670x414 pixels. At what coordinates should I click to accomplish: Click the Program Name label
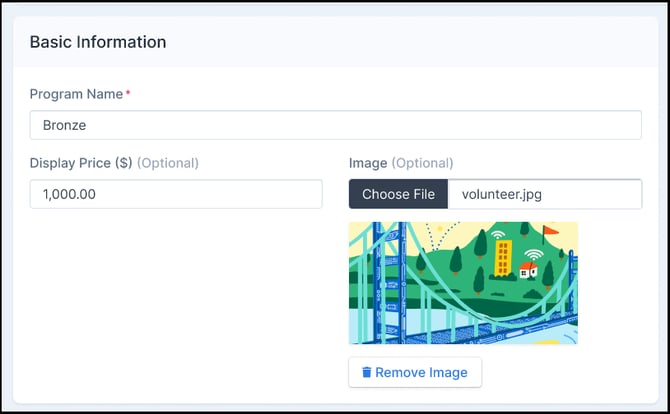click(x=76, y=94)
